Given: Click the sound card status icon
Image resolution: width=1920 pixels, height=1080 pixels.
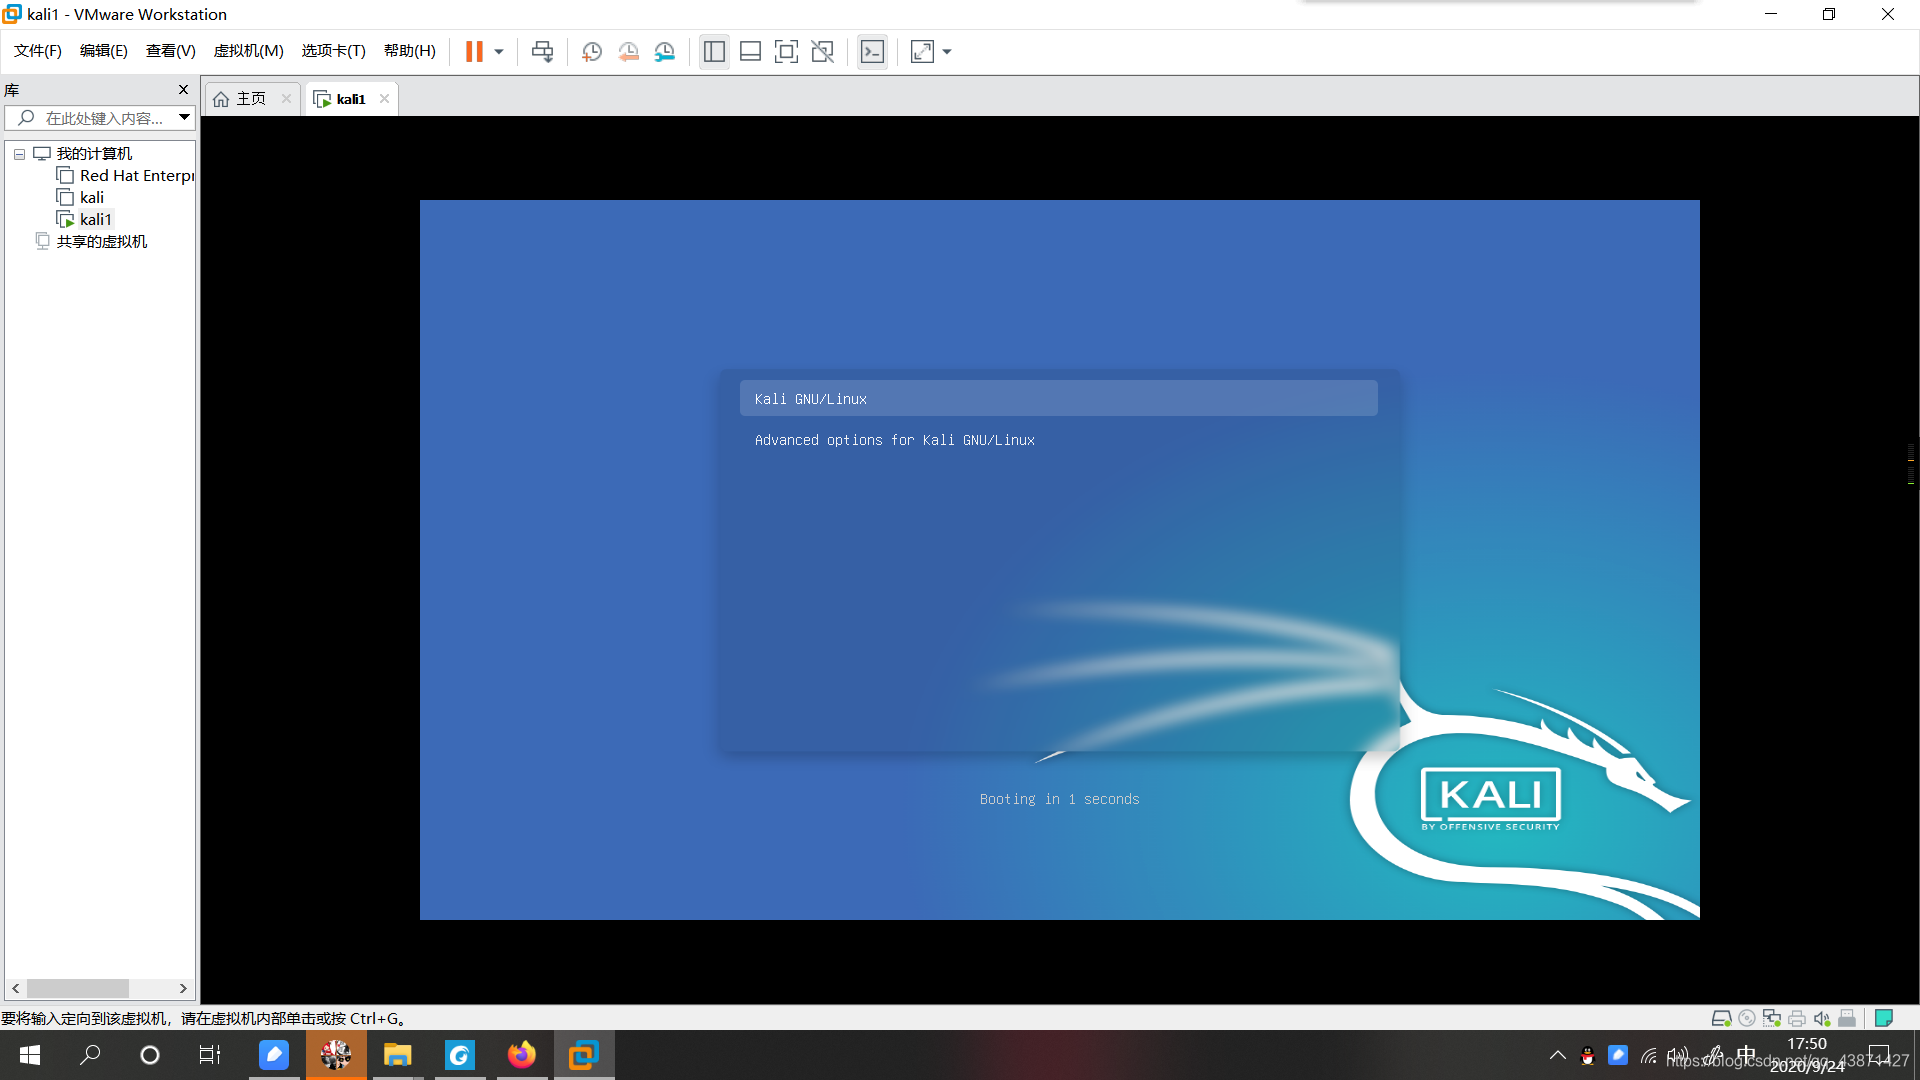Looking at the screenshot, I should [1822, 1018].
